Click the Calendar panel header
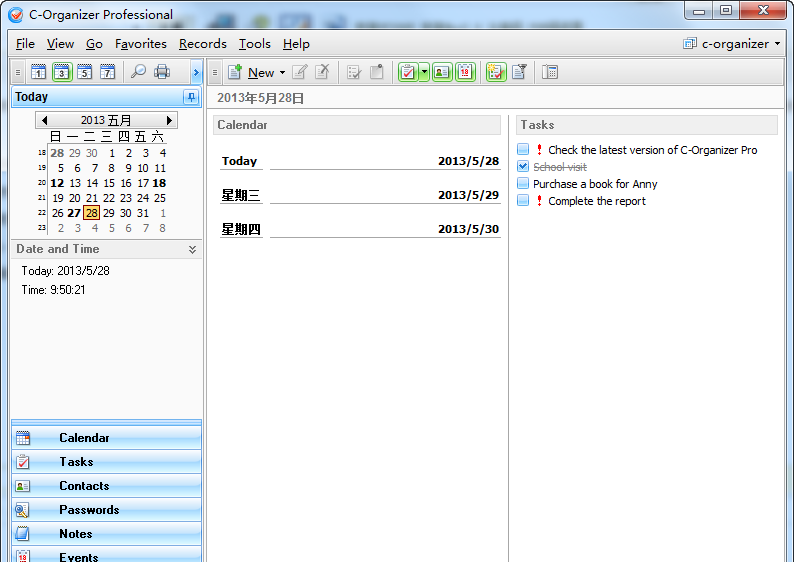Image resolution: width=794 pixels, height=562 pixels. click(356, 125)
